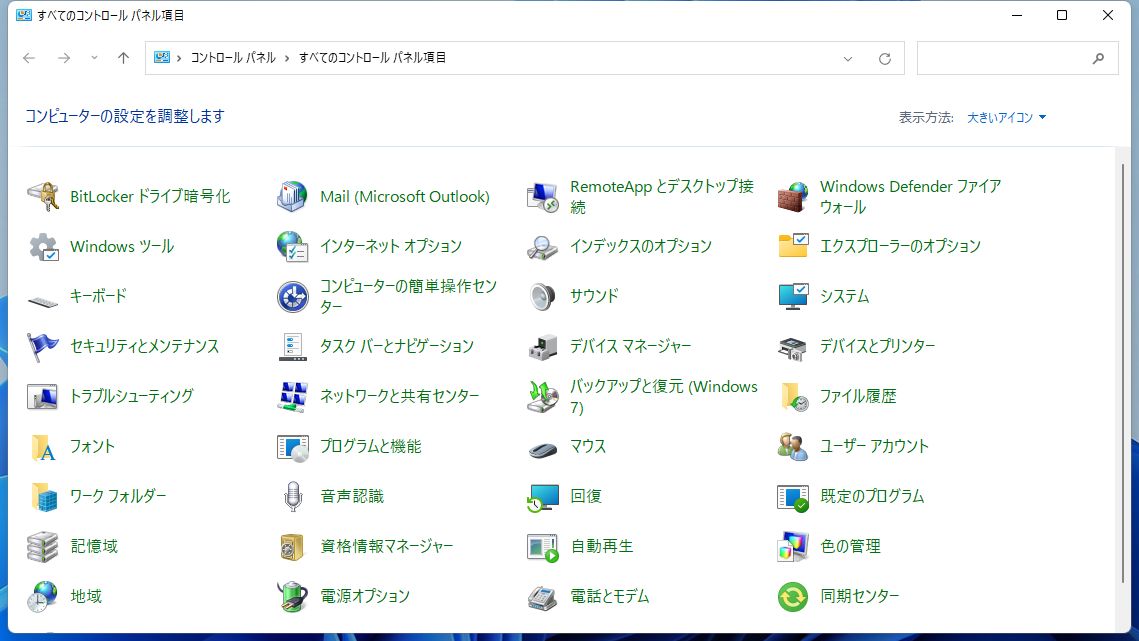The image size is (1139, 641).
Task: Click the トラブルシューティング icon
Action: (43, 396)
